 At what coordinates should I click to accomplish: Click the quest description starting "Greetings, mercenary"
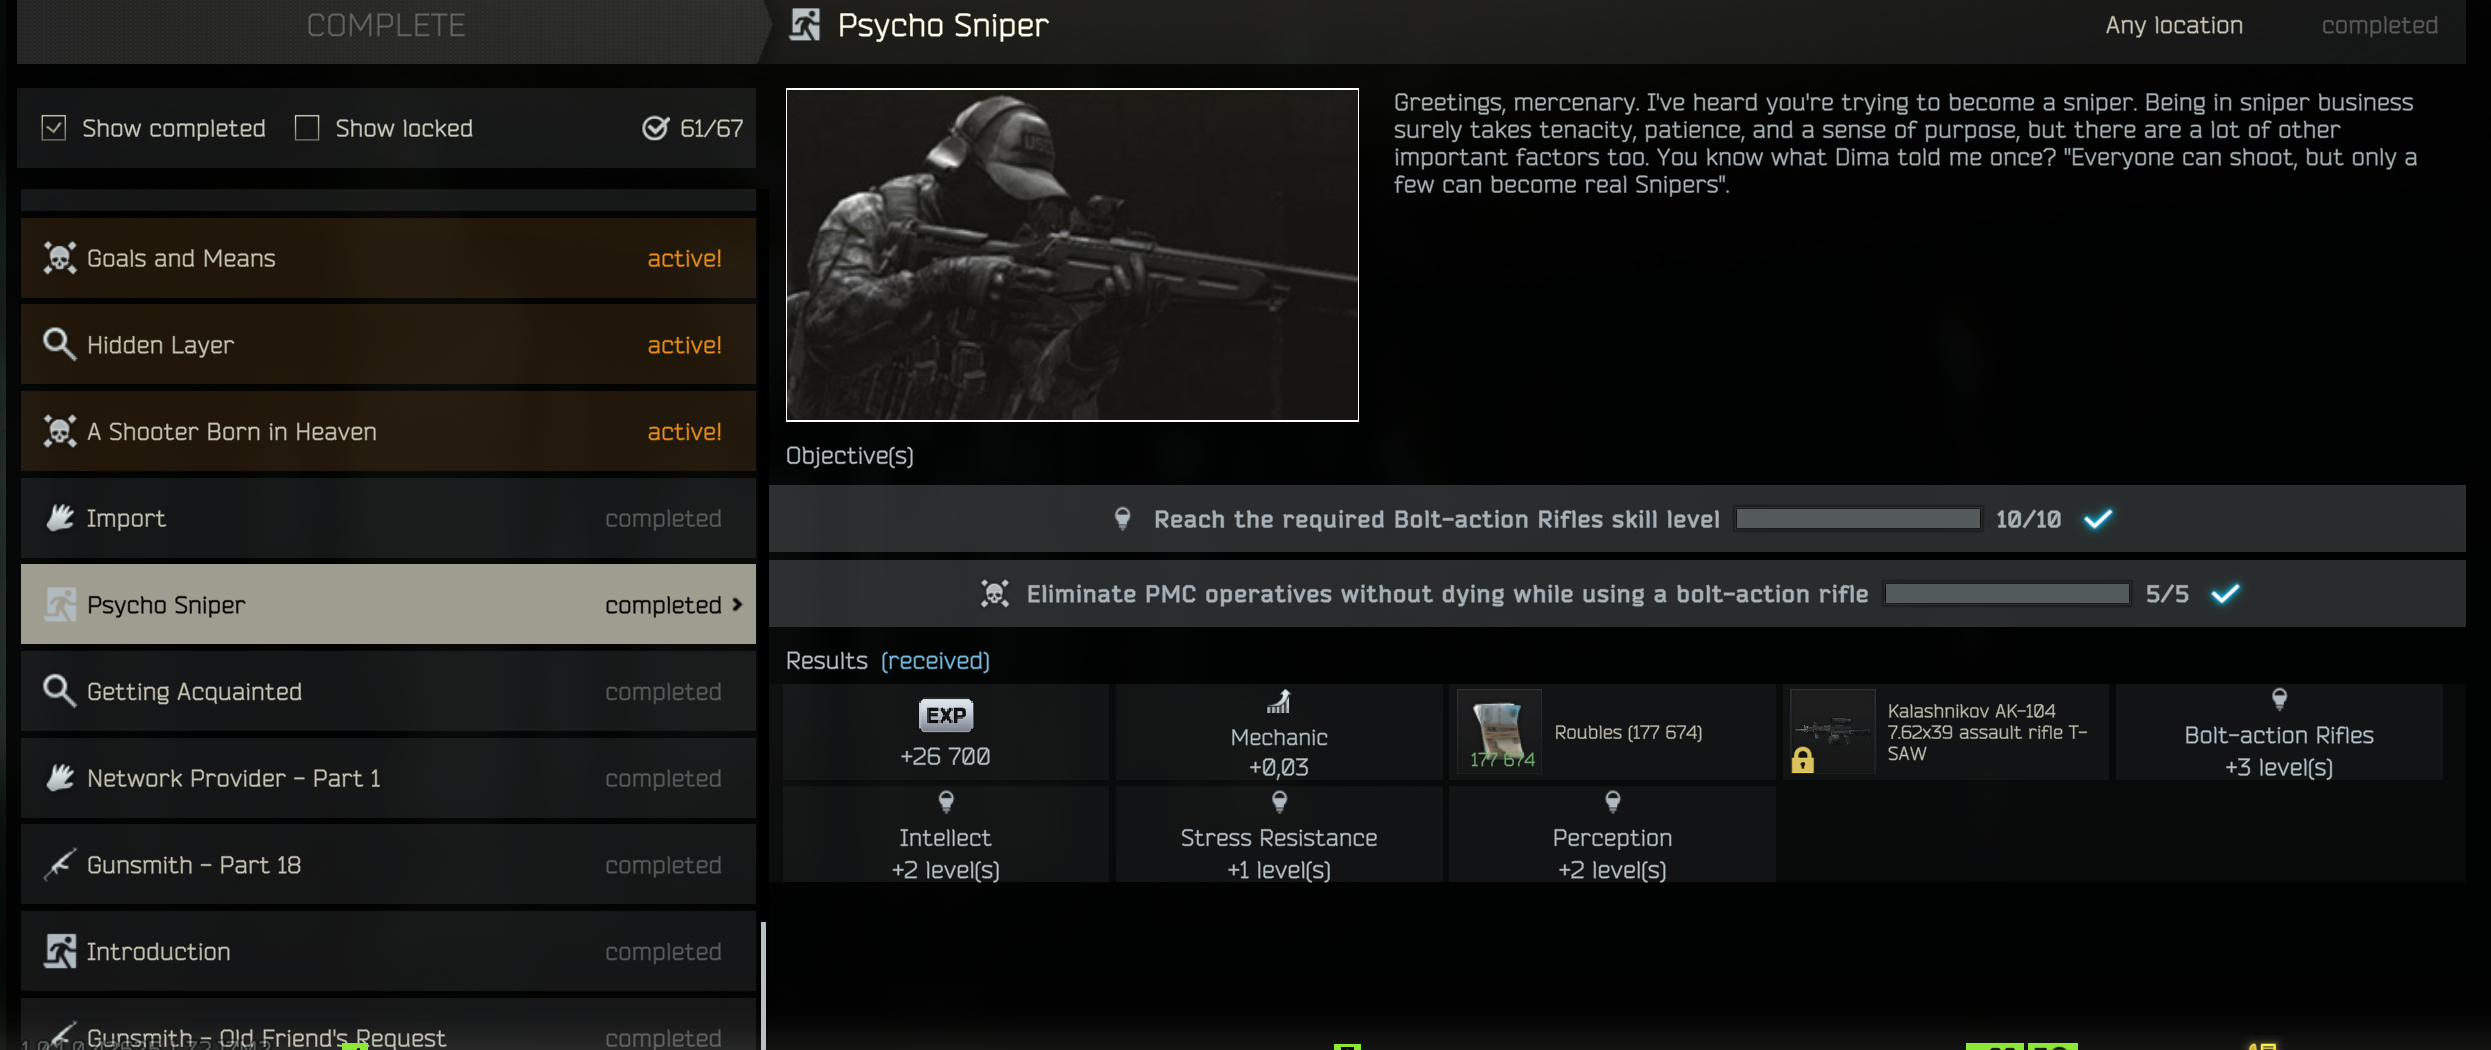1905,143
